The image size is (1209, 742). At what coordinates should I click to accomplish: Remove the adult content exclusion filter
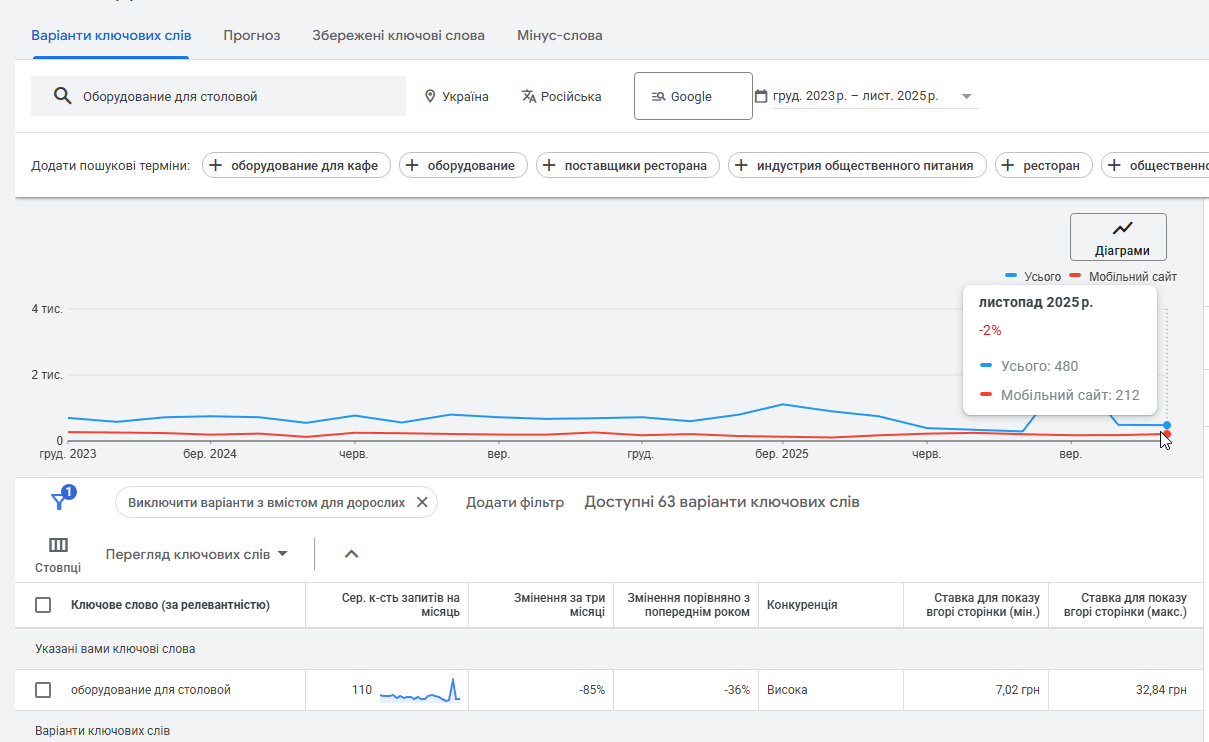click(x=421, y=502)
